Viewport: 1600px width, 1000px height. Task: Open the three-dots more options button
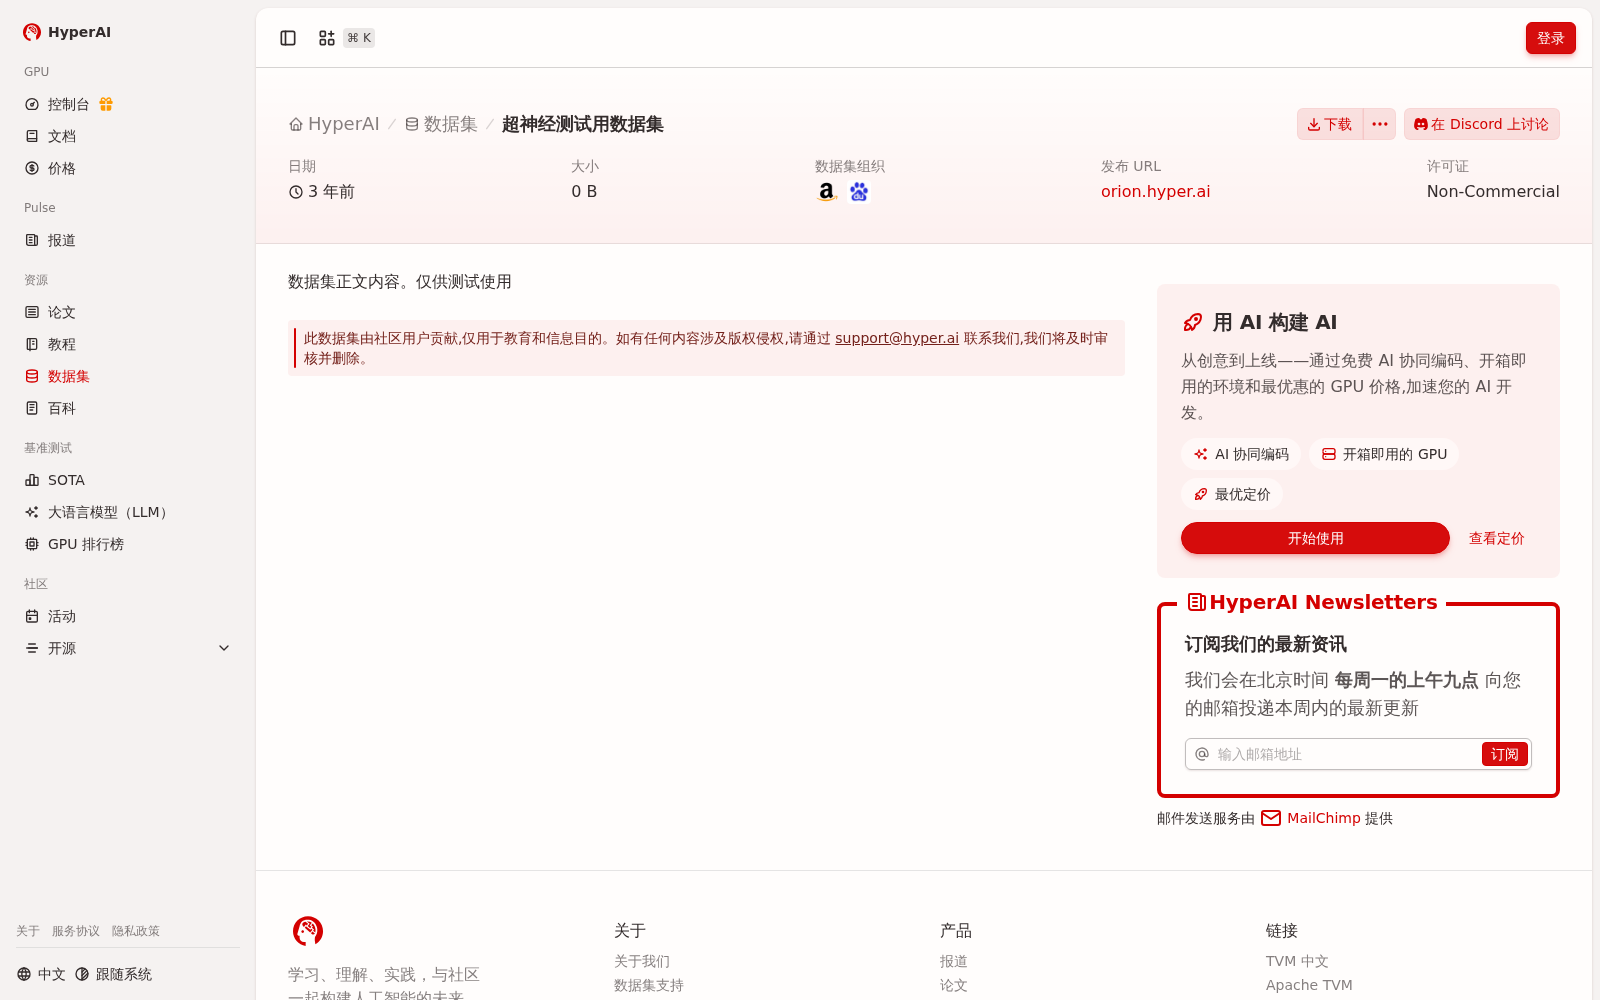[x=1380, y=124]
